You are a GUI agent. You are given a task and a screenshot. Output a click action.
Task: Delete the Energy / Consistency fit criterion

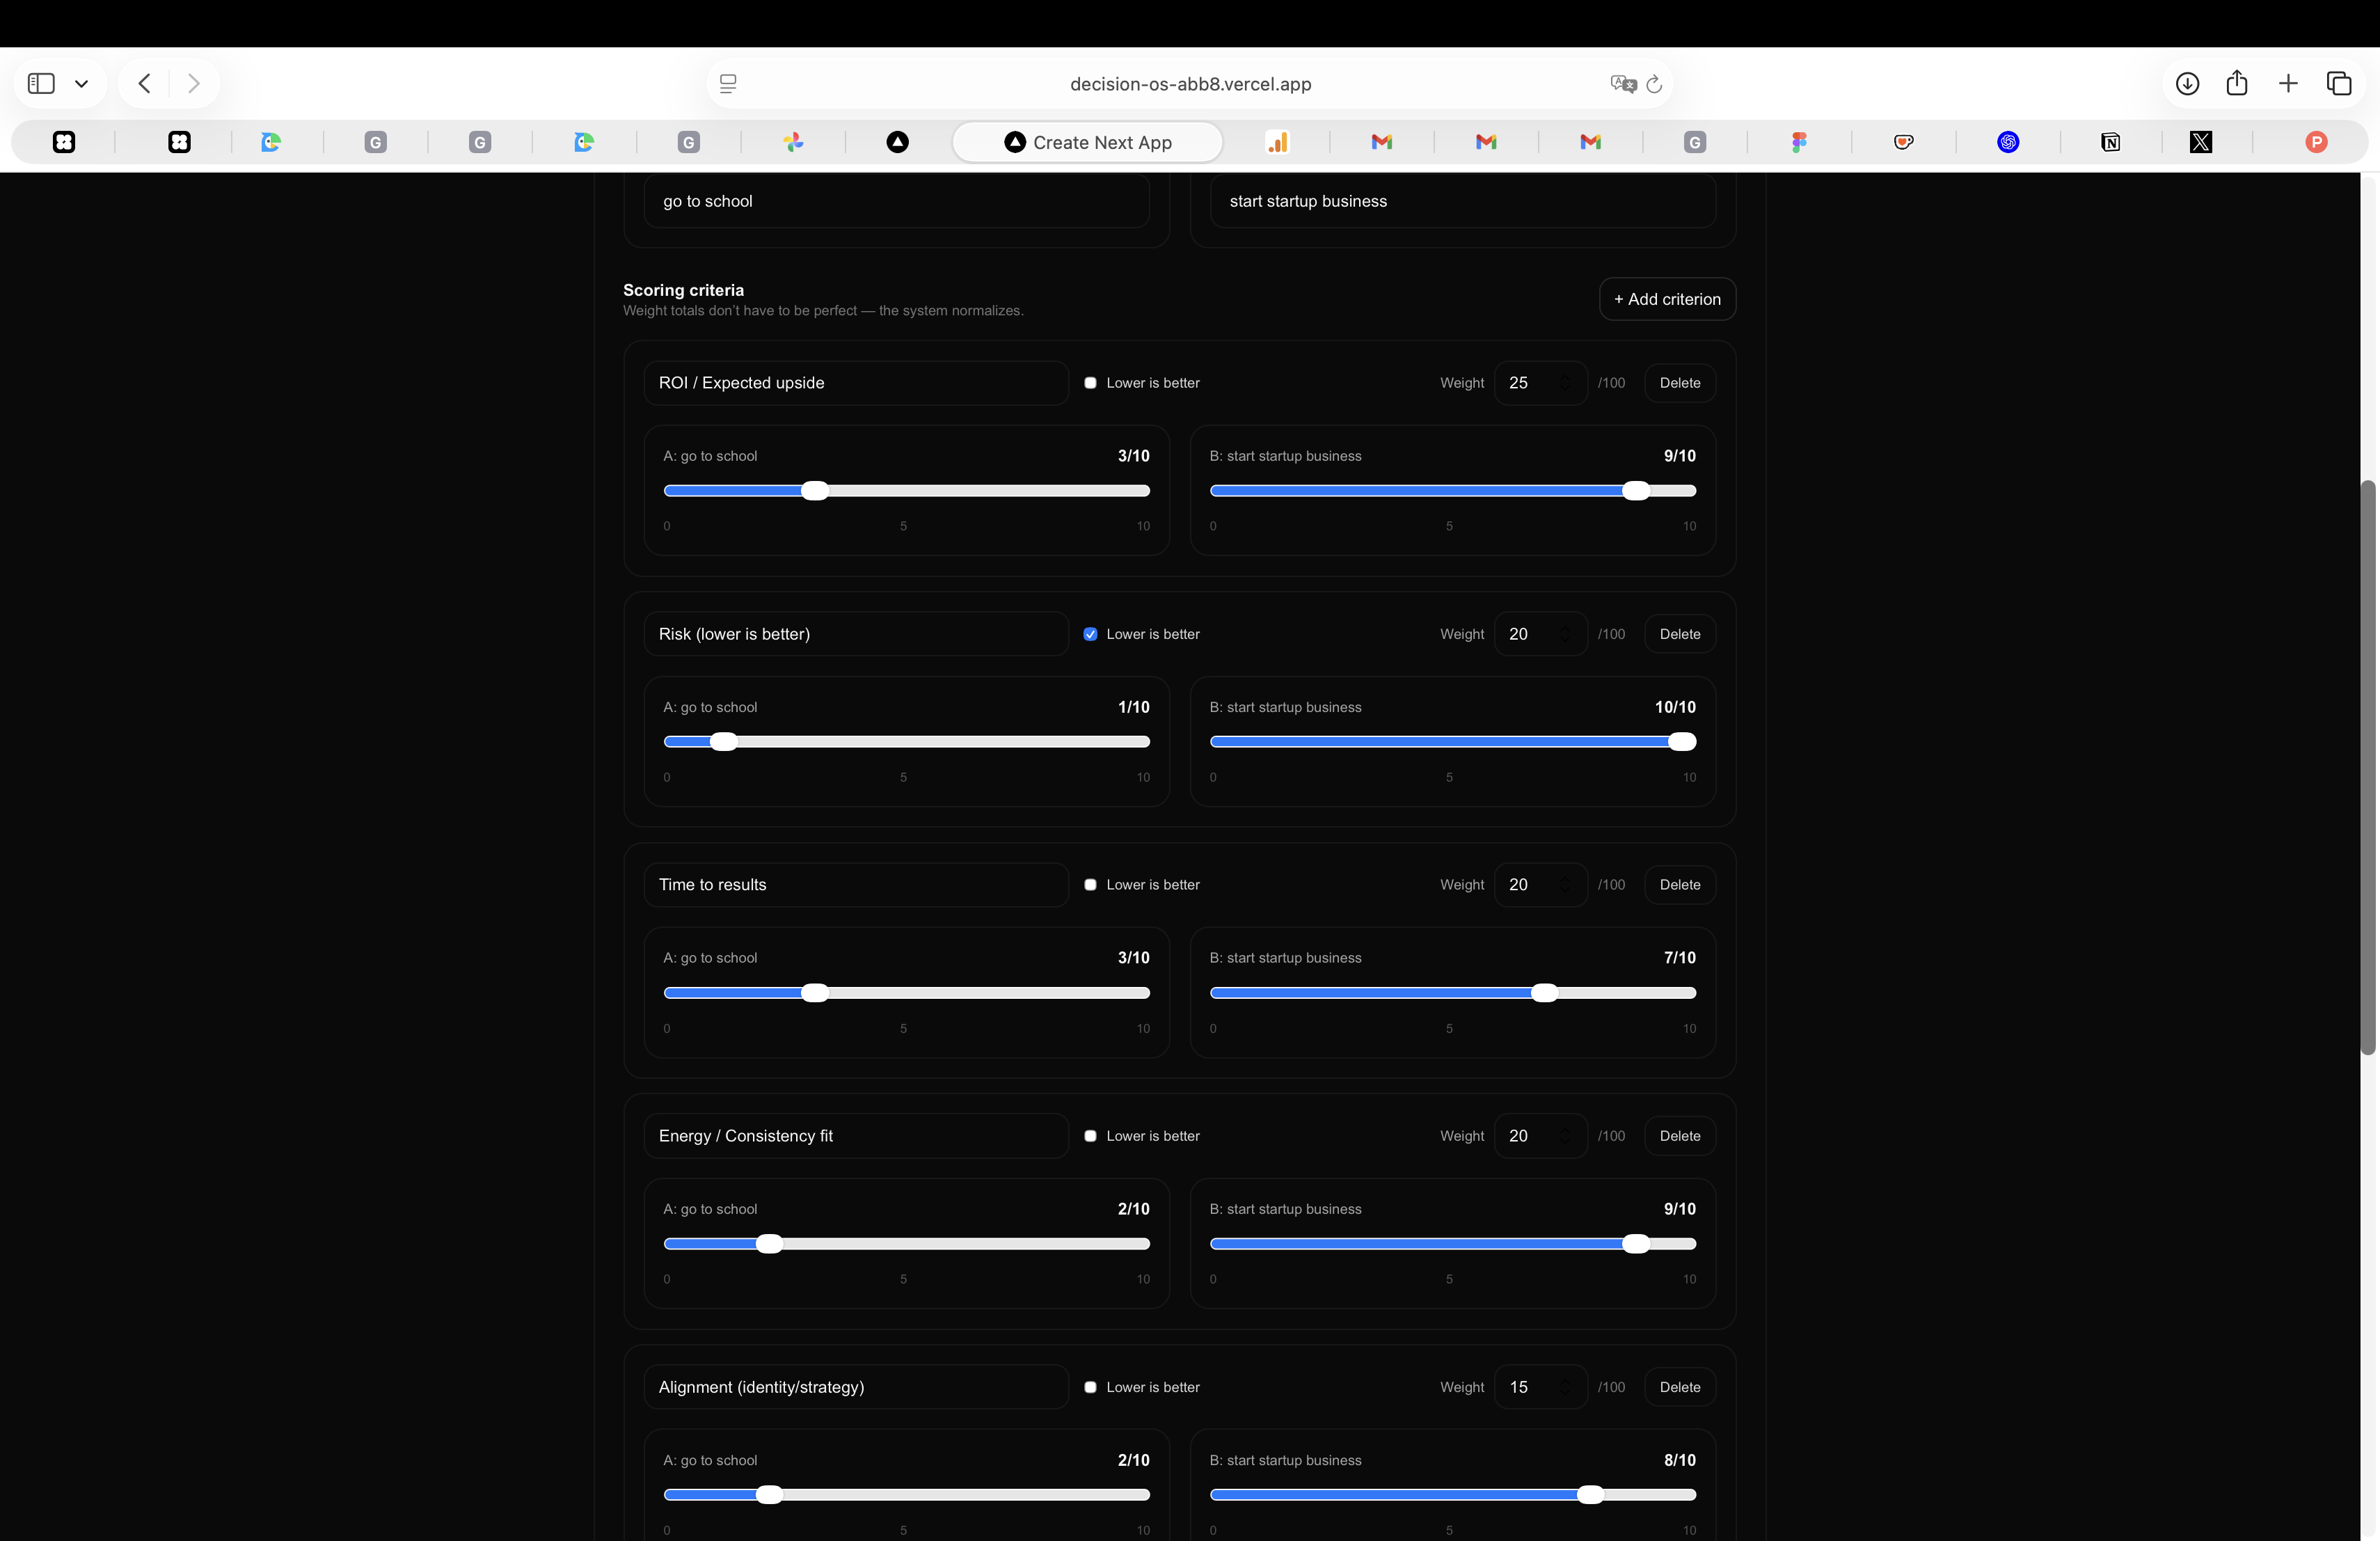pyautogui.click(x=1680, y=1136)
